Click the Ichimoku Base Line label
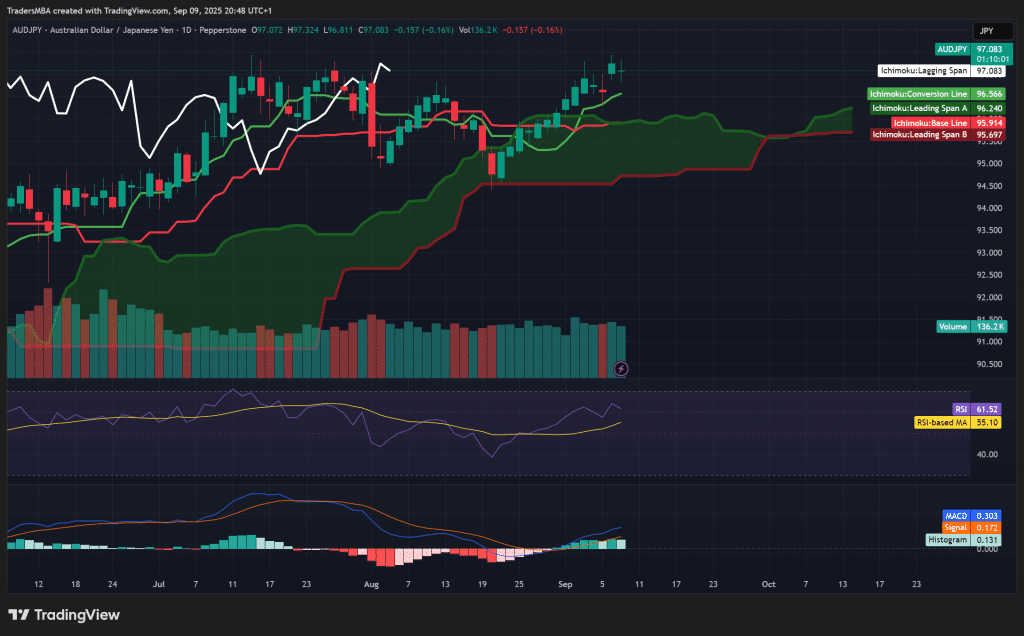The image size is (1024, 636). pos(930,122)
